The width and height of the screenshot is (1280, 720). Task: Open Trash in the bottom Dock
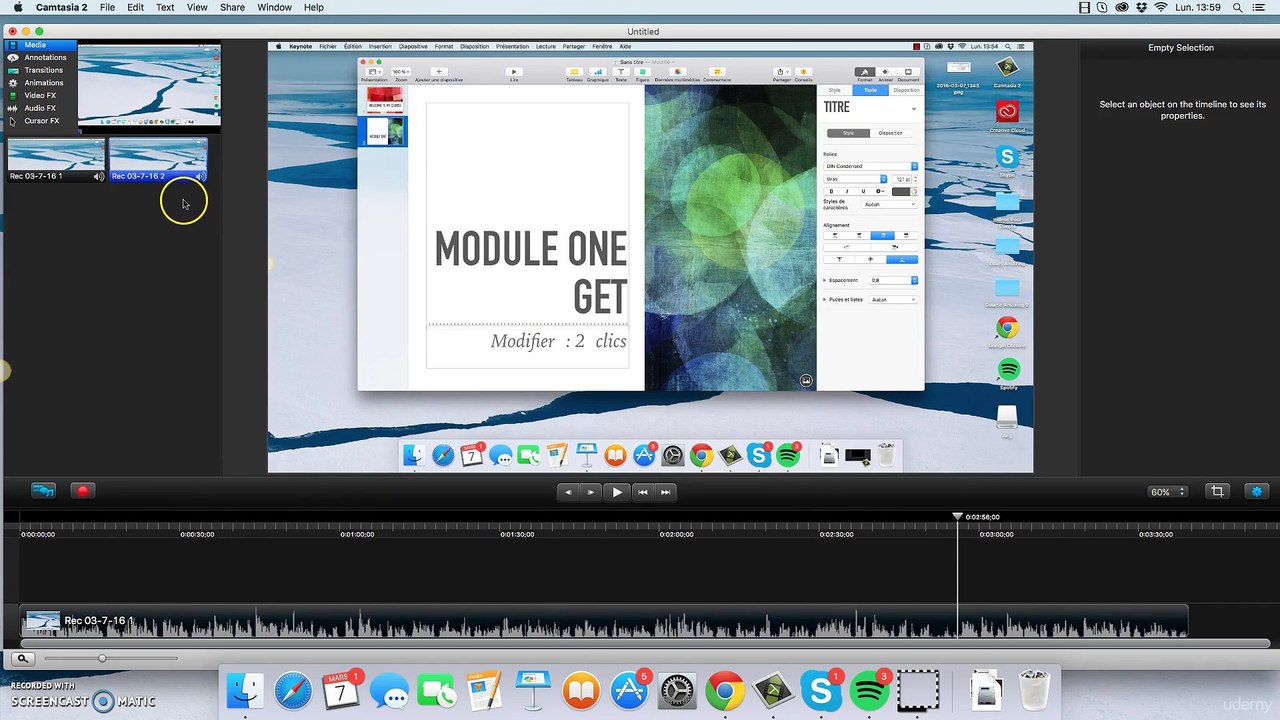coord(1034,691)
